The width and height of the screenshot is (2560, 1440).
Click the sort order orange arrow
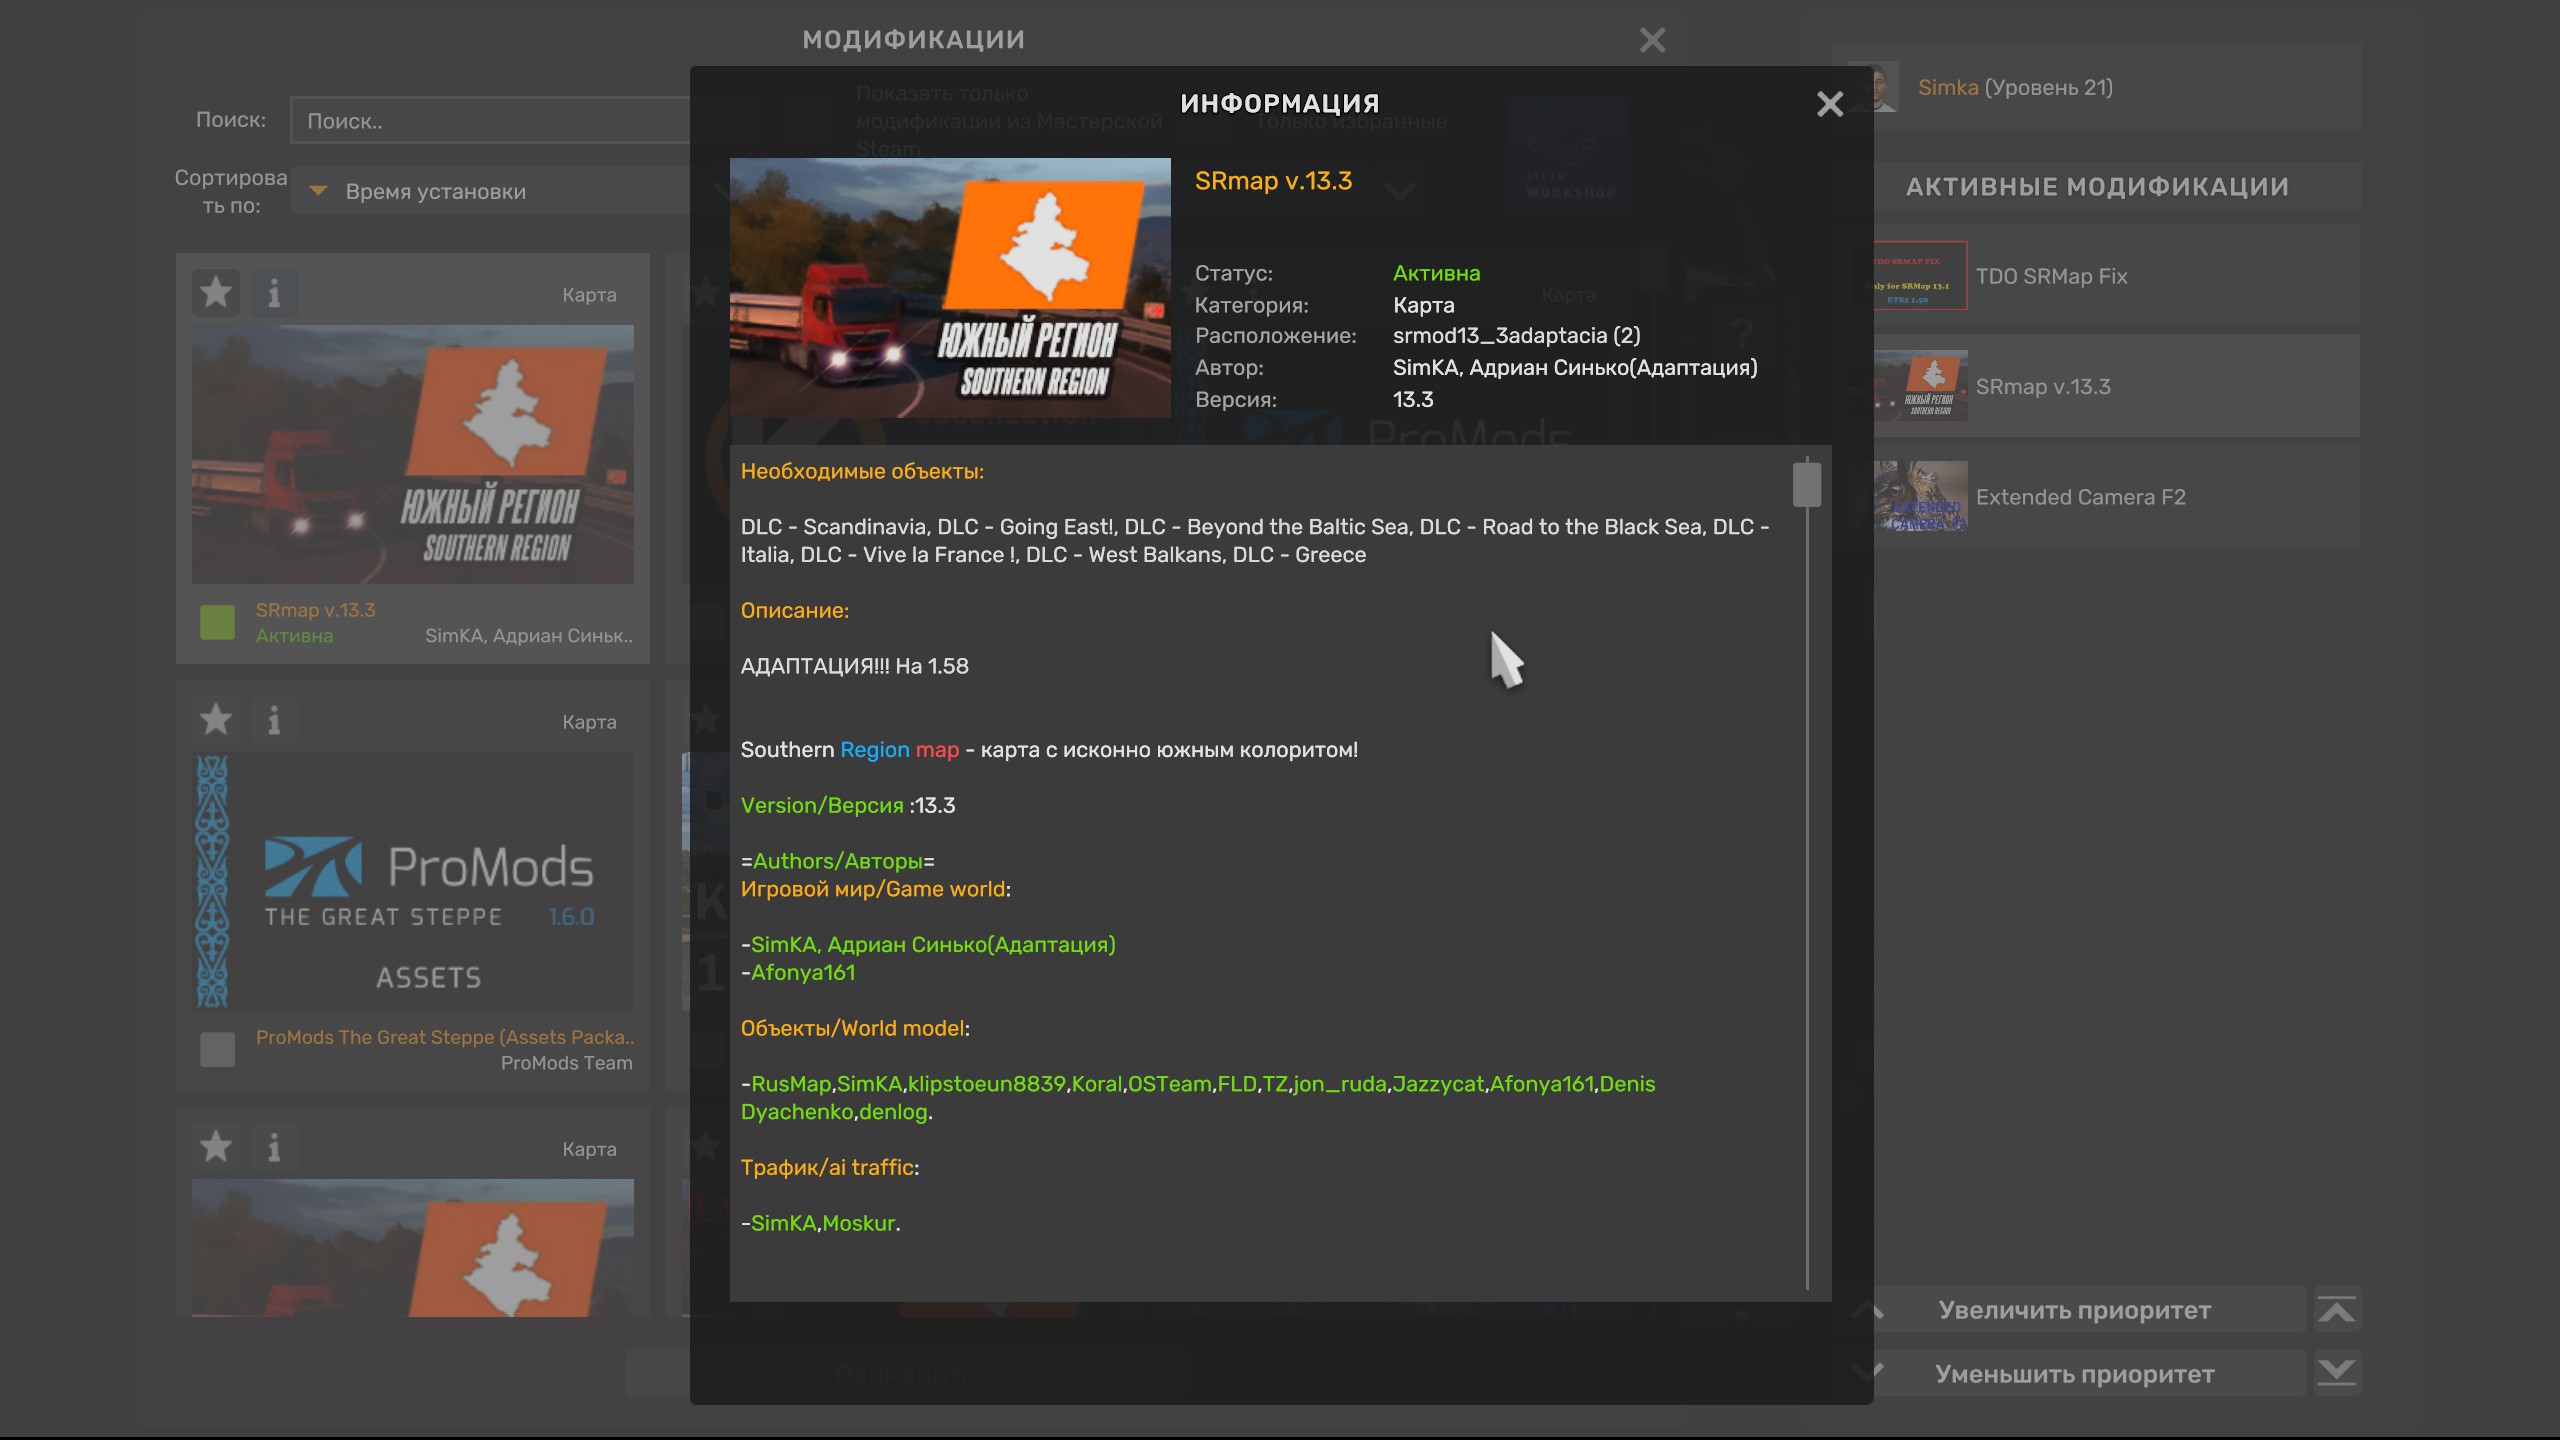point(318,190)
